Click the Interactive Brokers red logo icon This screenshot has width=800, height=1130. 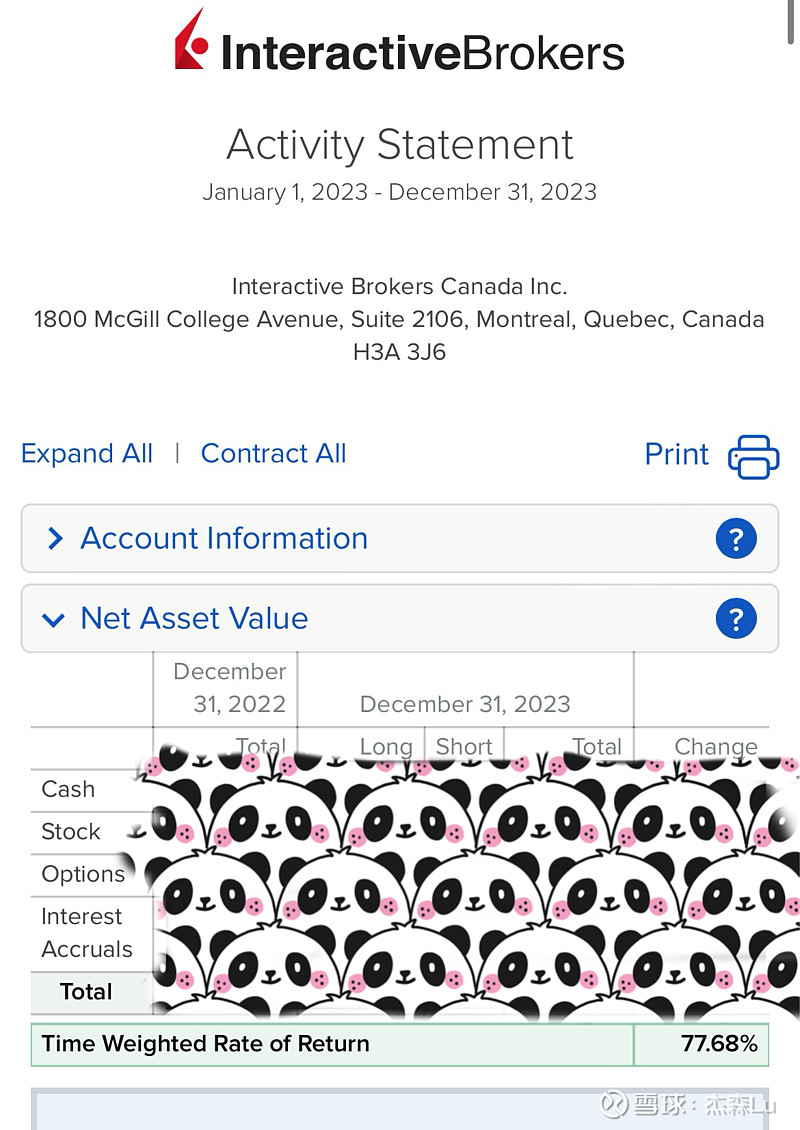(x=192, y=39)
